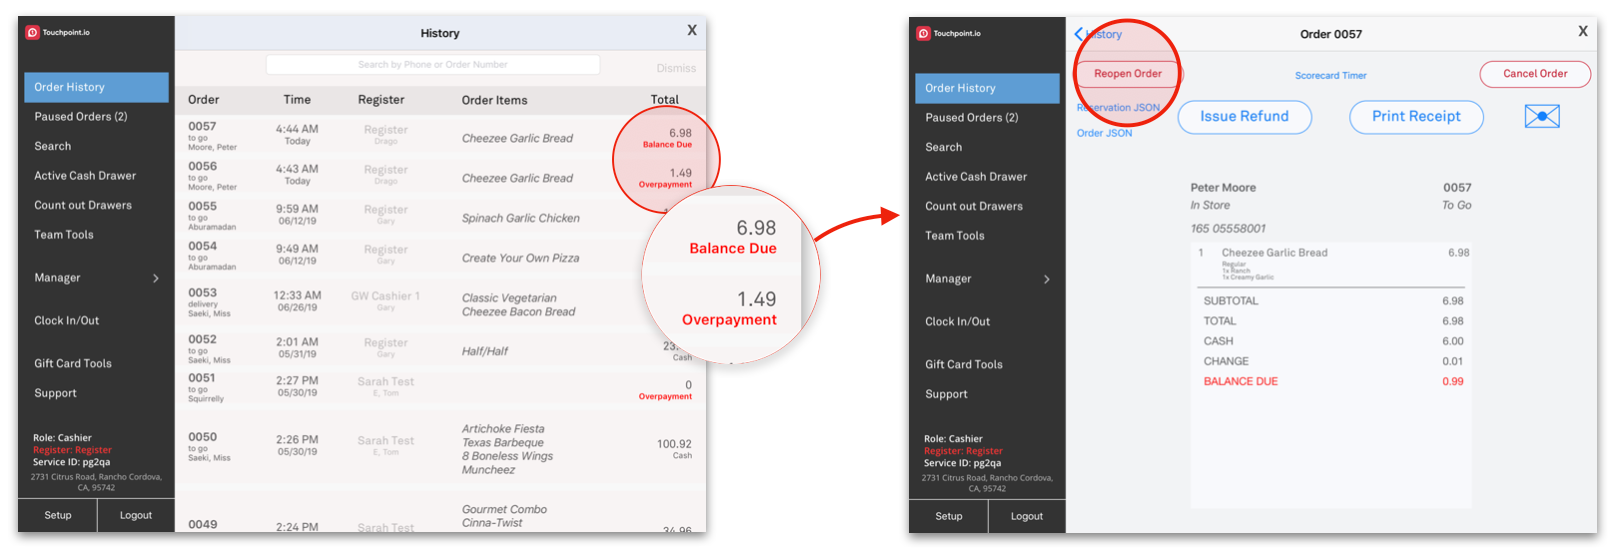Select Order History in left sidebar
Image resolution: width=1616 pixels, height=554 pixels.
[x=96, y=87]
